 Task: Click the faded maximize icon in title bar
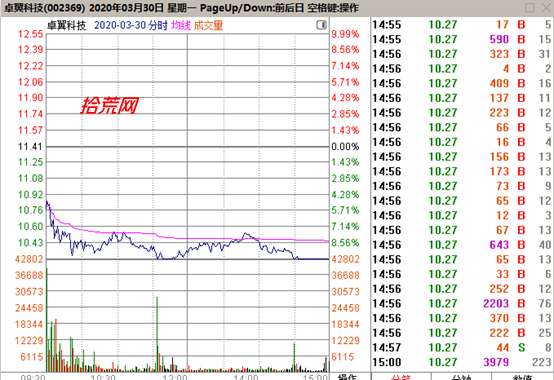[530, 8]
